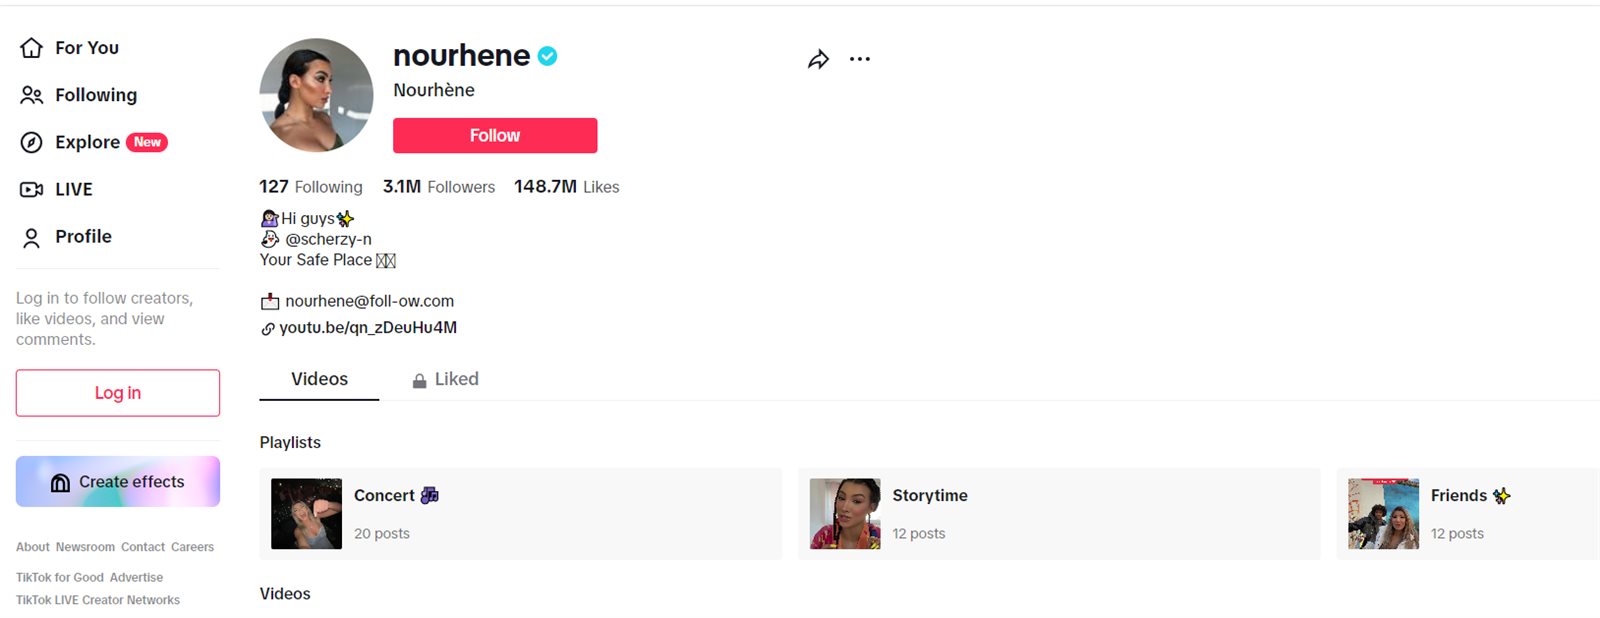Switch to the locked Liked tab

(446, 379)
